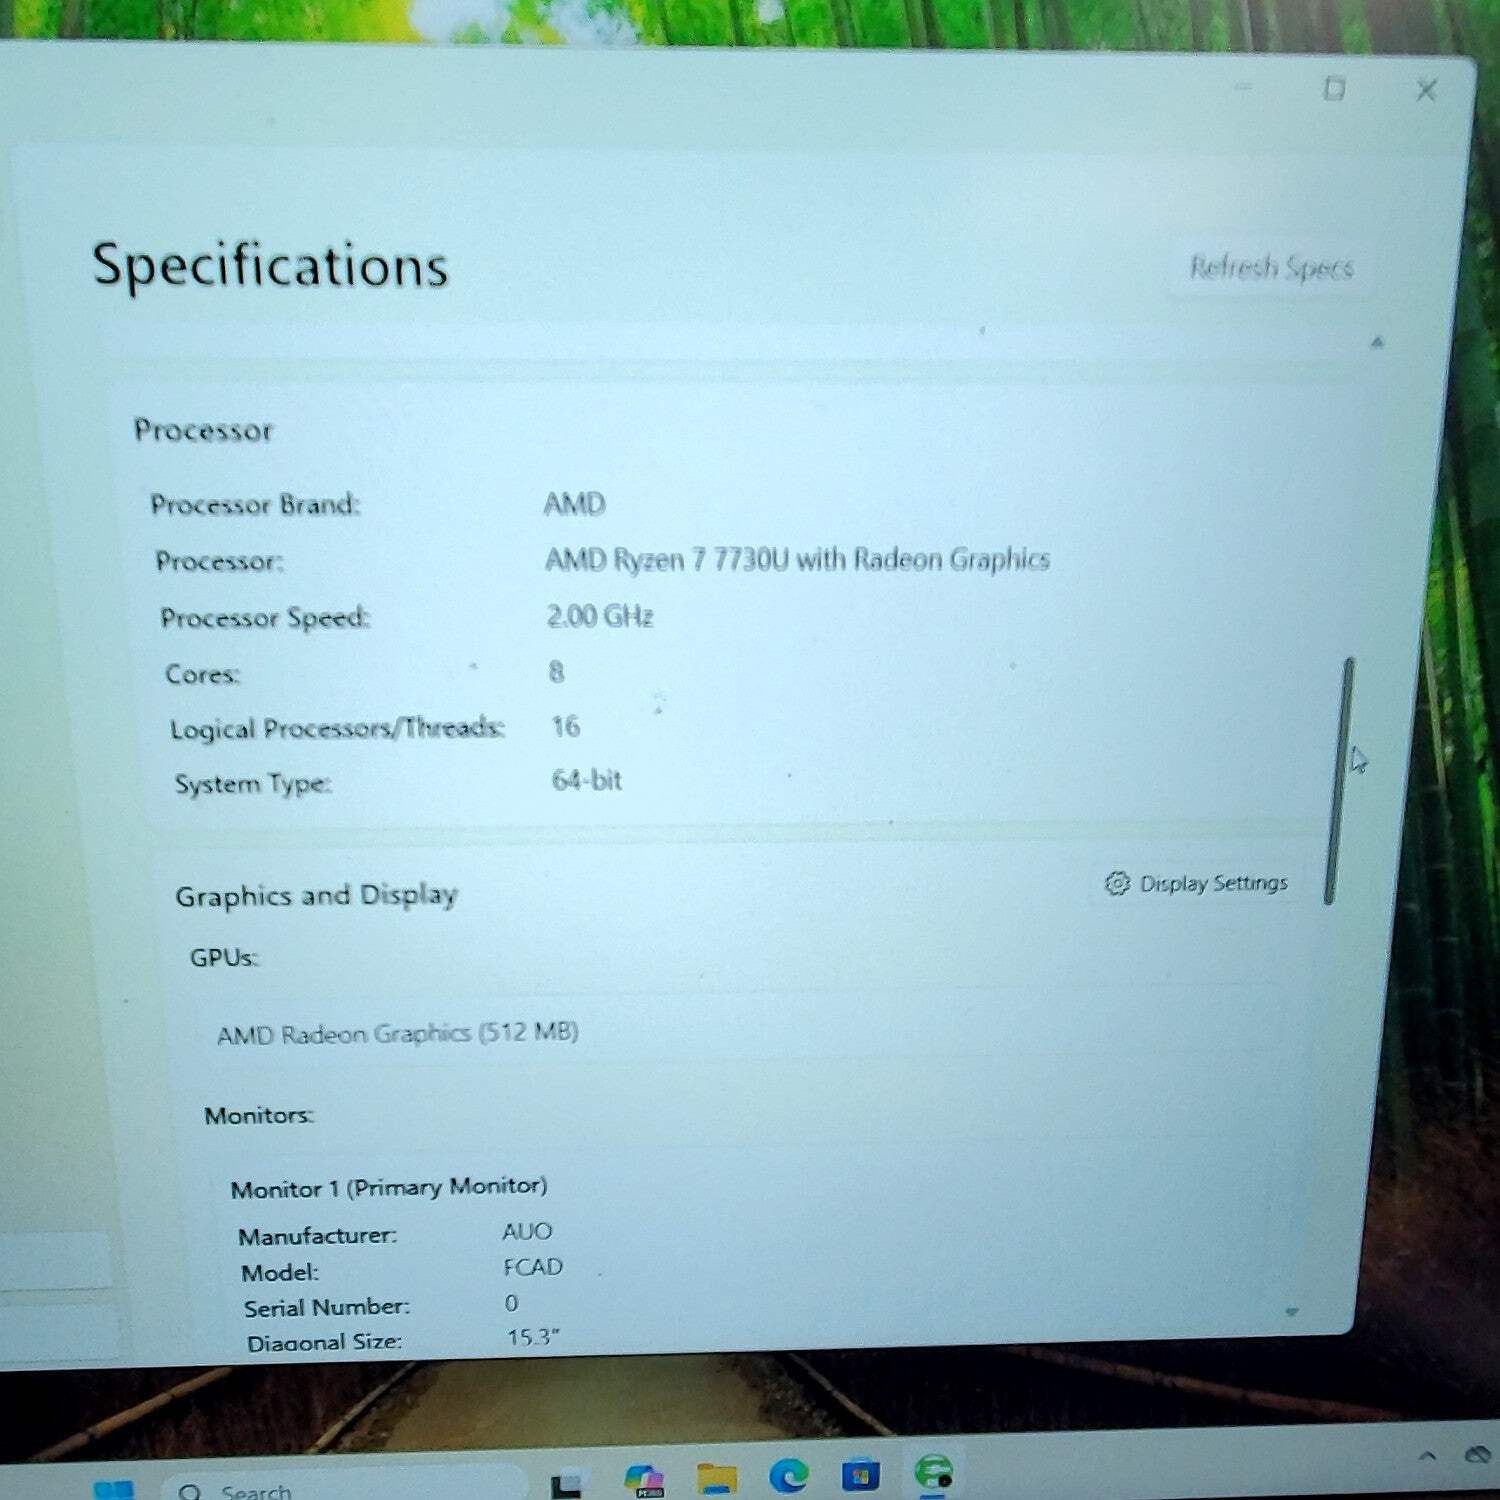The height and width of the screenshot is (1500, 1500).
Task: Select diagonal size value '15.3"'
Action: pos(533,1337)
